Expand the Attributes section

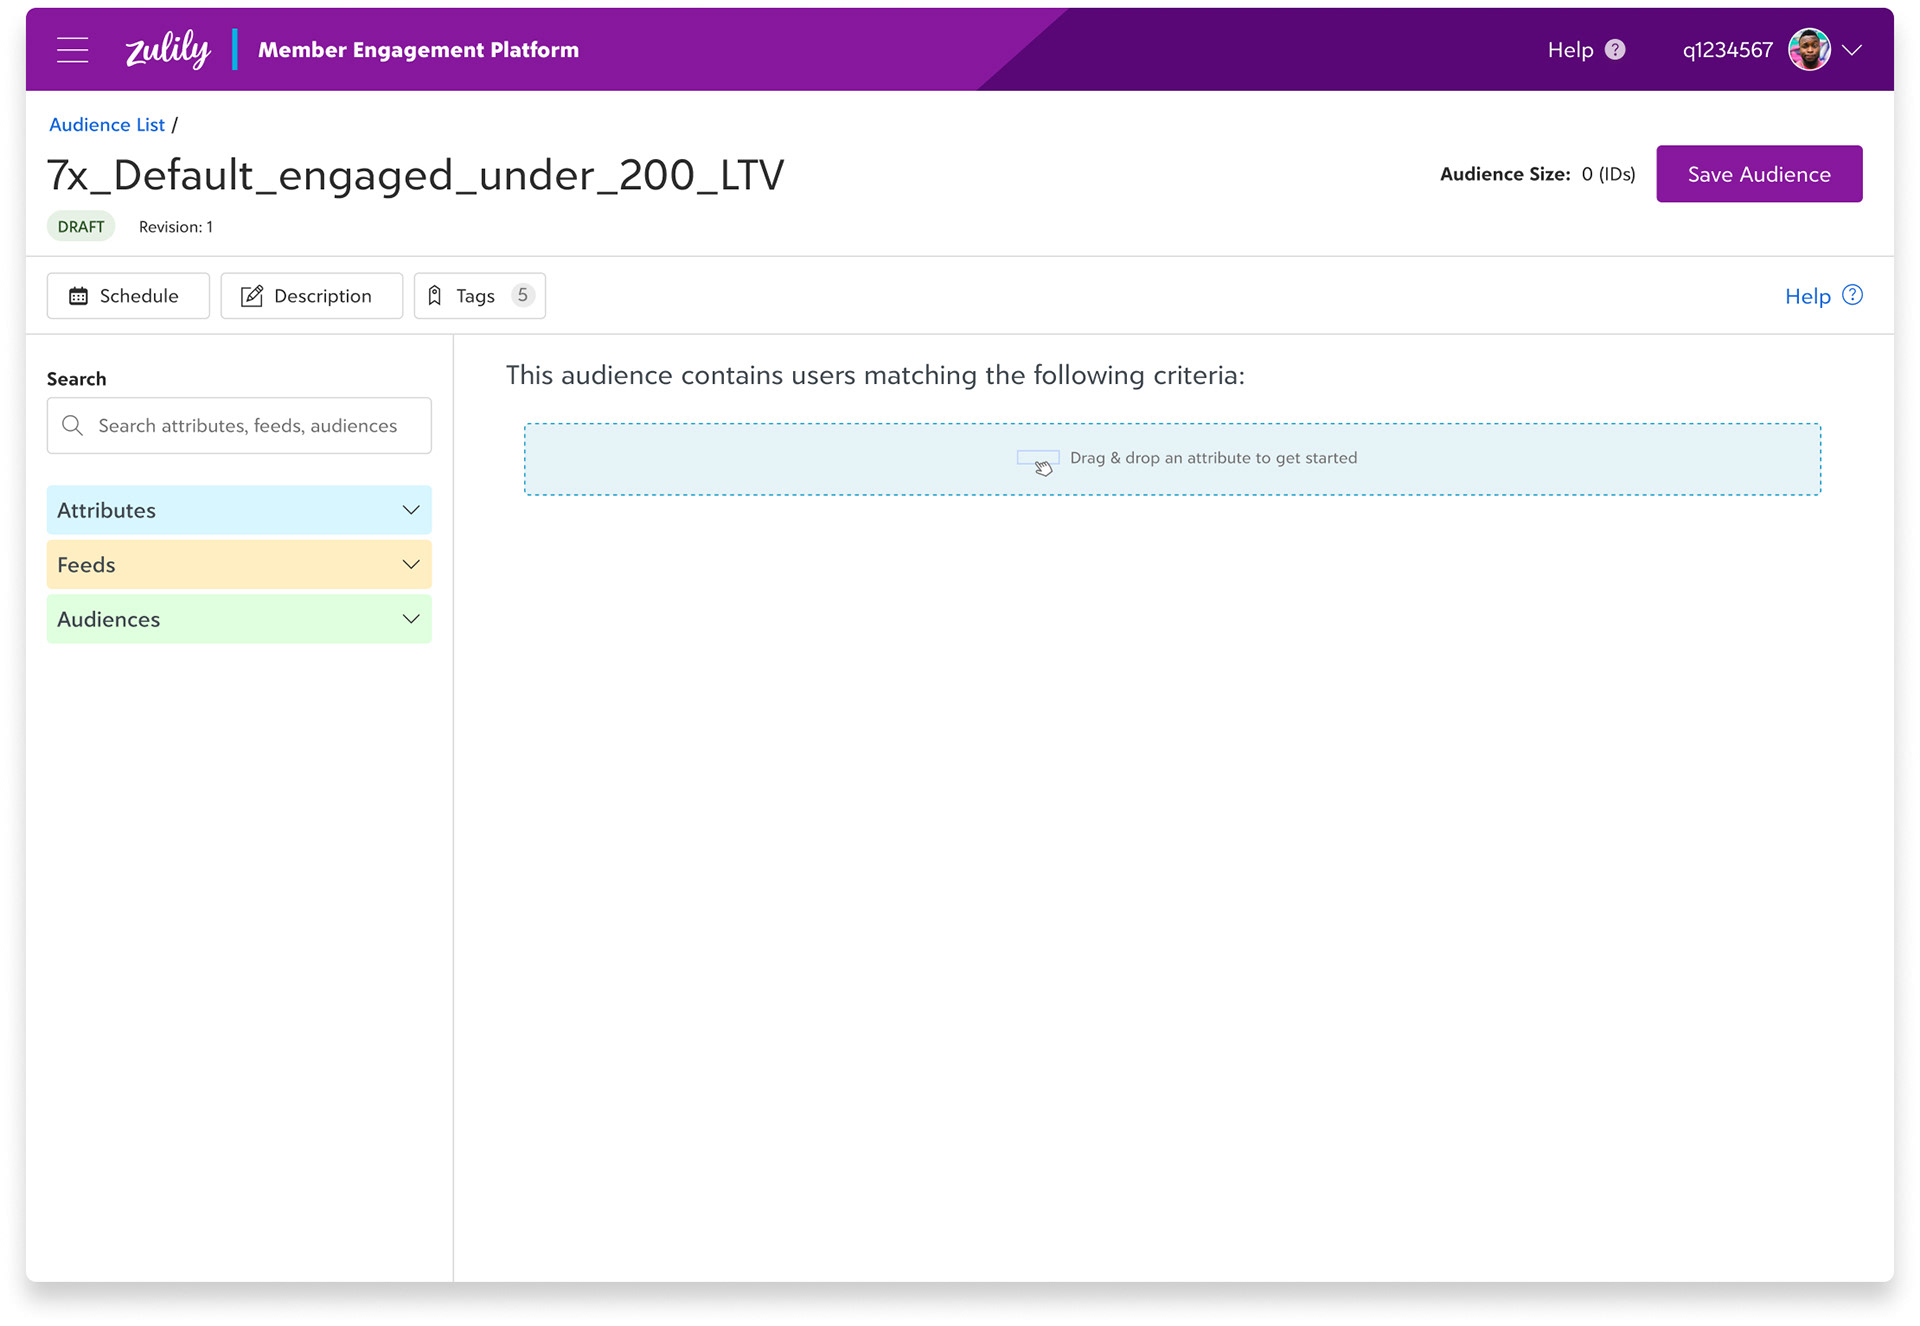click(x=239, y=510)
